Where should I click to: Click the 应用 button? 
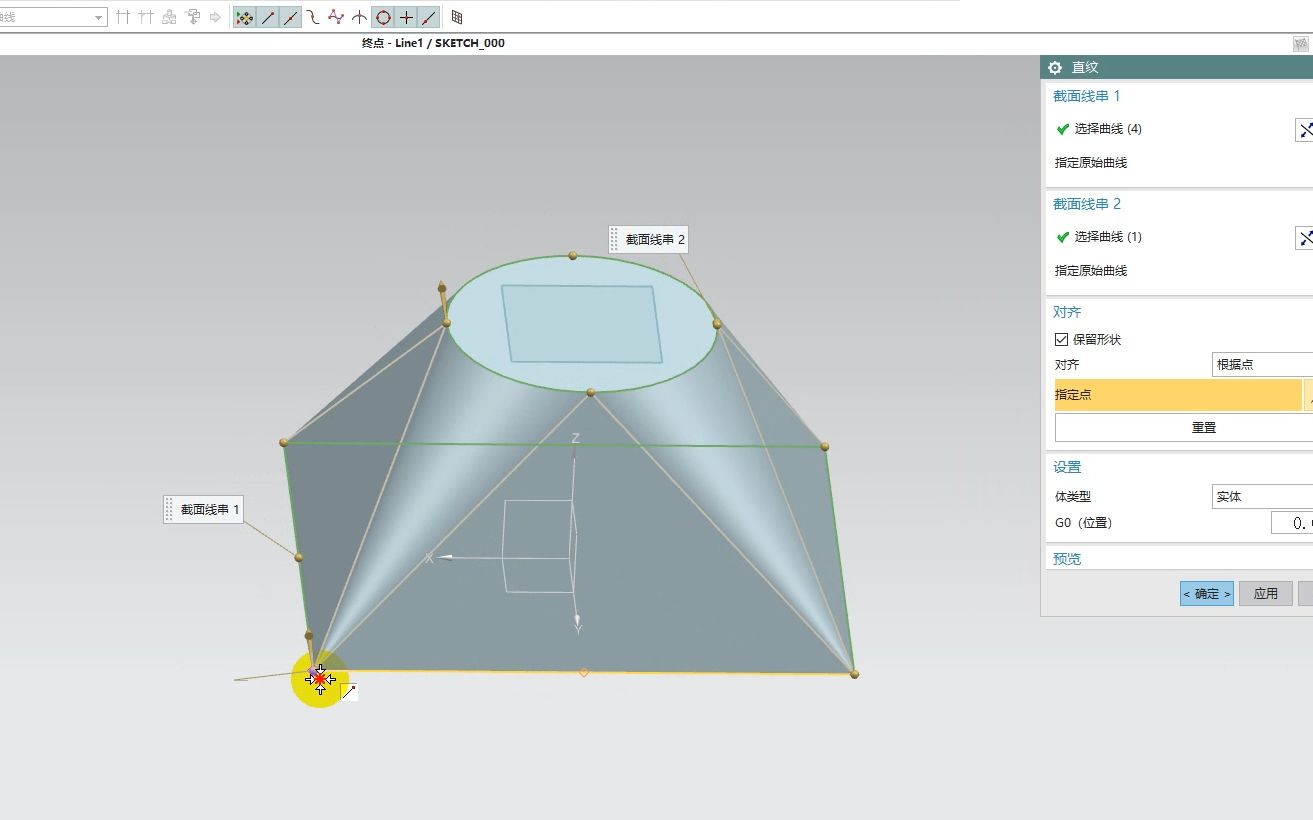1266,593
